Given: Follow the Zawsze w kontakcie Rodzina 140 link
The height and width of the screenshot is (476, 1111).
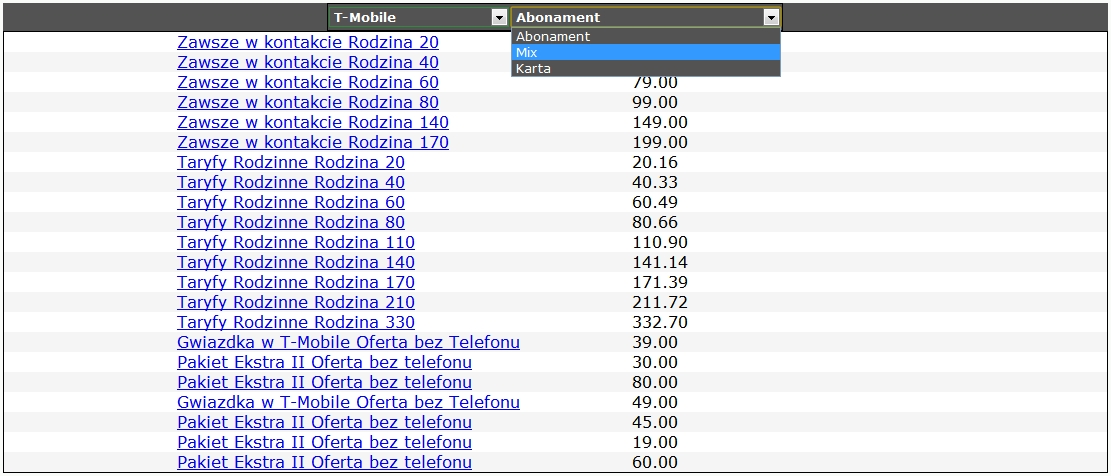Looking at the screenshot, I should point(312,122).
